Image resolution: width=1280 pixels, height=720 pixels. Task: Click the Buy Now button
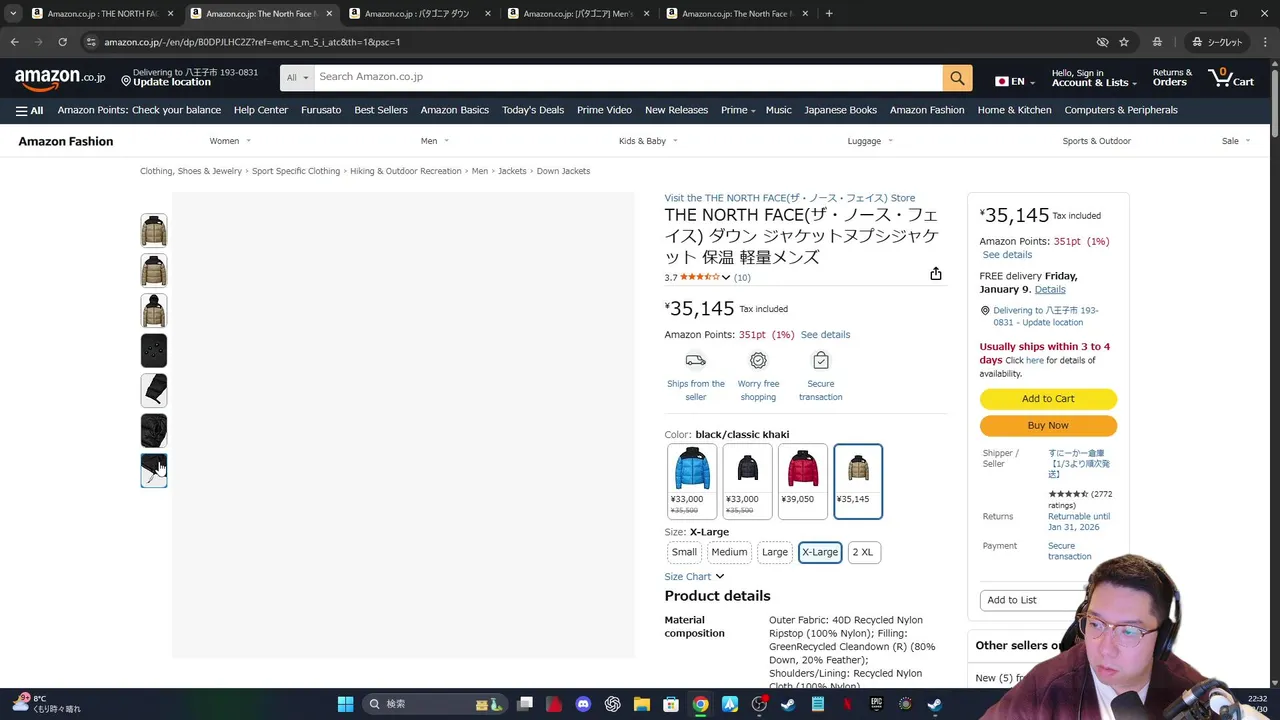pos(1048,426)
